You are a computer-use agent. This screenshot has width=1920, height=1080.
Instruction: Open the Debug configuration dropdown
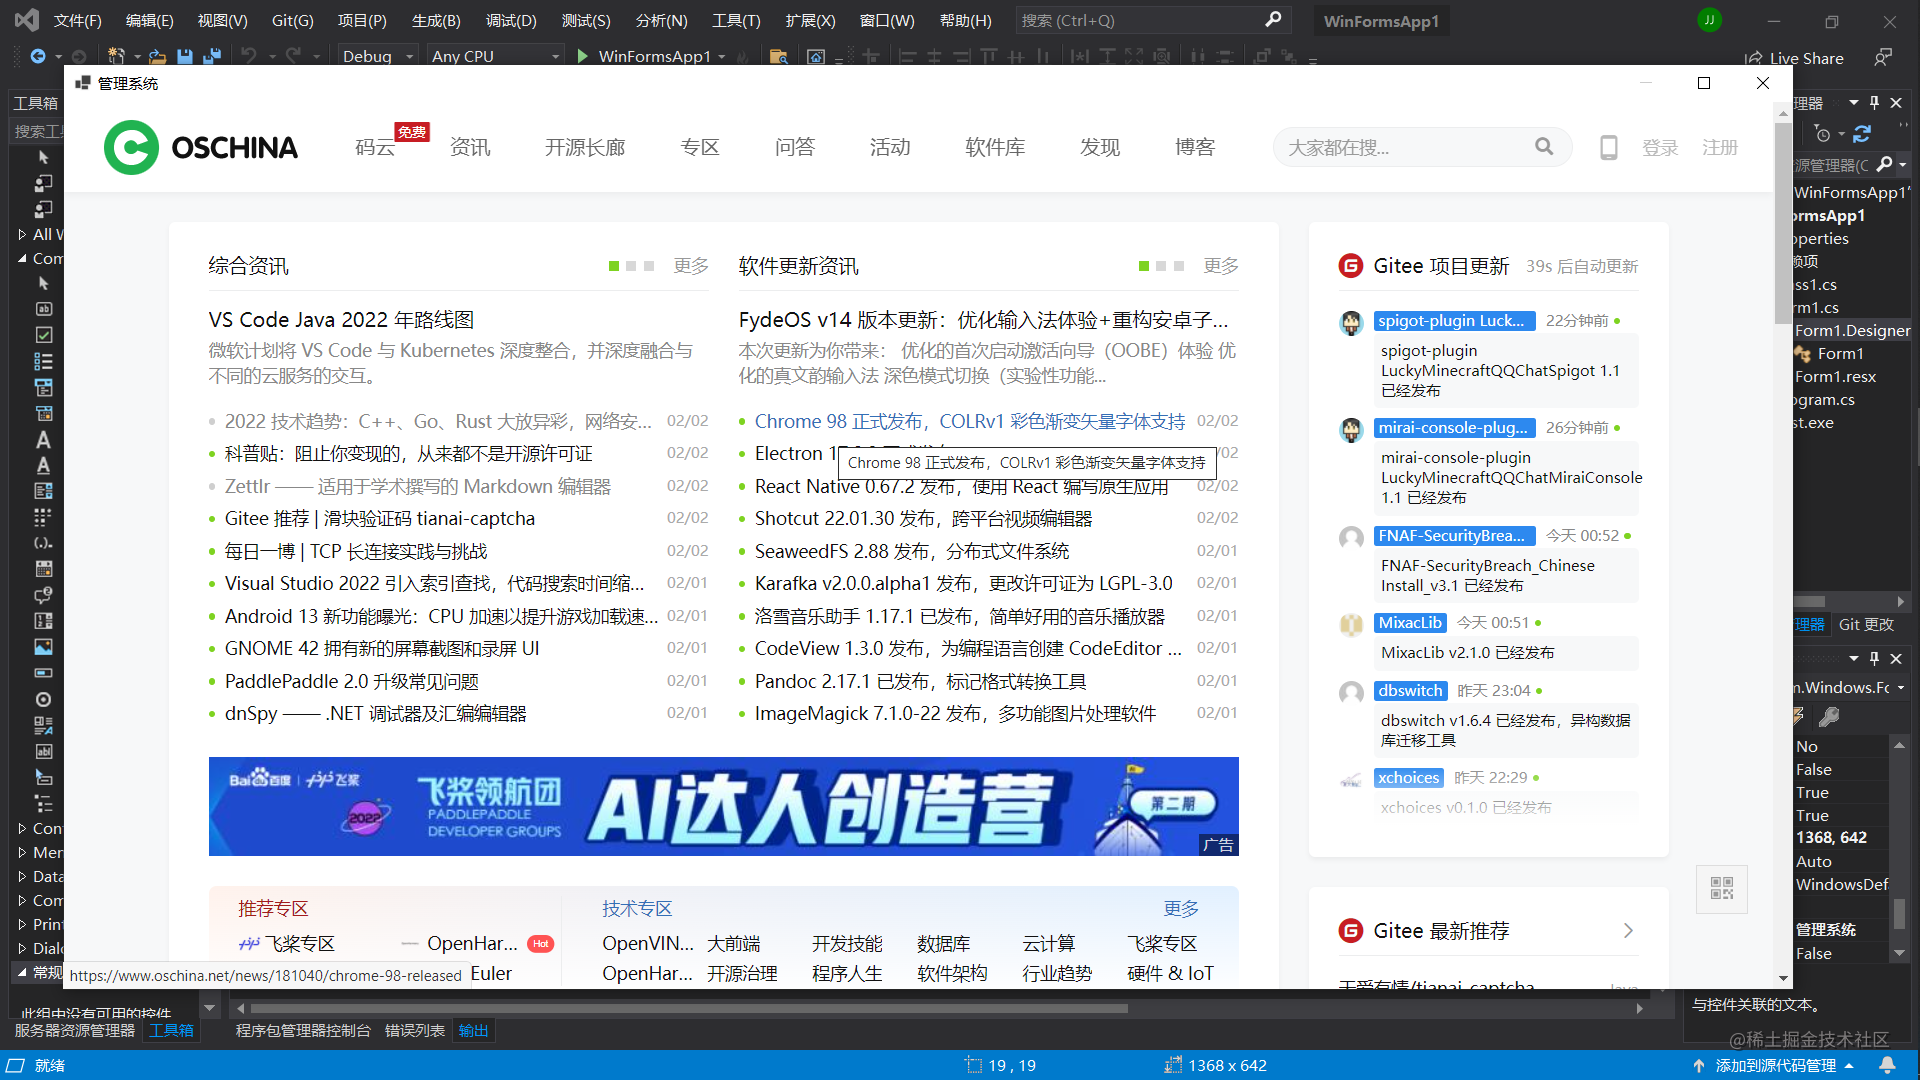[x=408, y=56]
